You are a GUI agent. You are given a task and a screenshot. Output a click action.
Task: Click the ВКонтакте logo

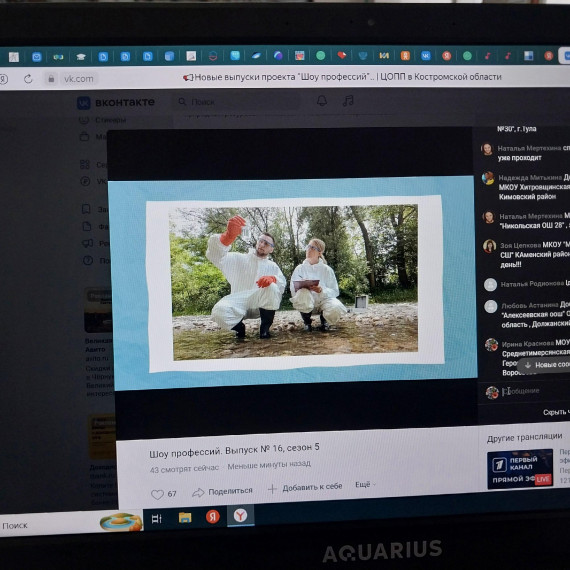tap(116, 103)
